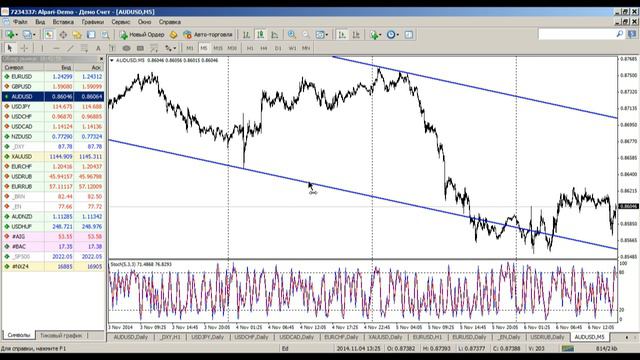Select the Crosshair tool
Viewport: 640px width, 360px height.
24,48
